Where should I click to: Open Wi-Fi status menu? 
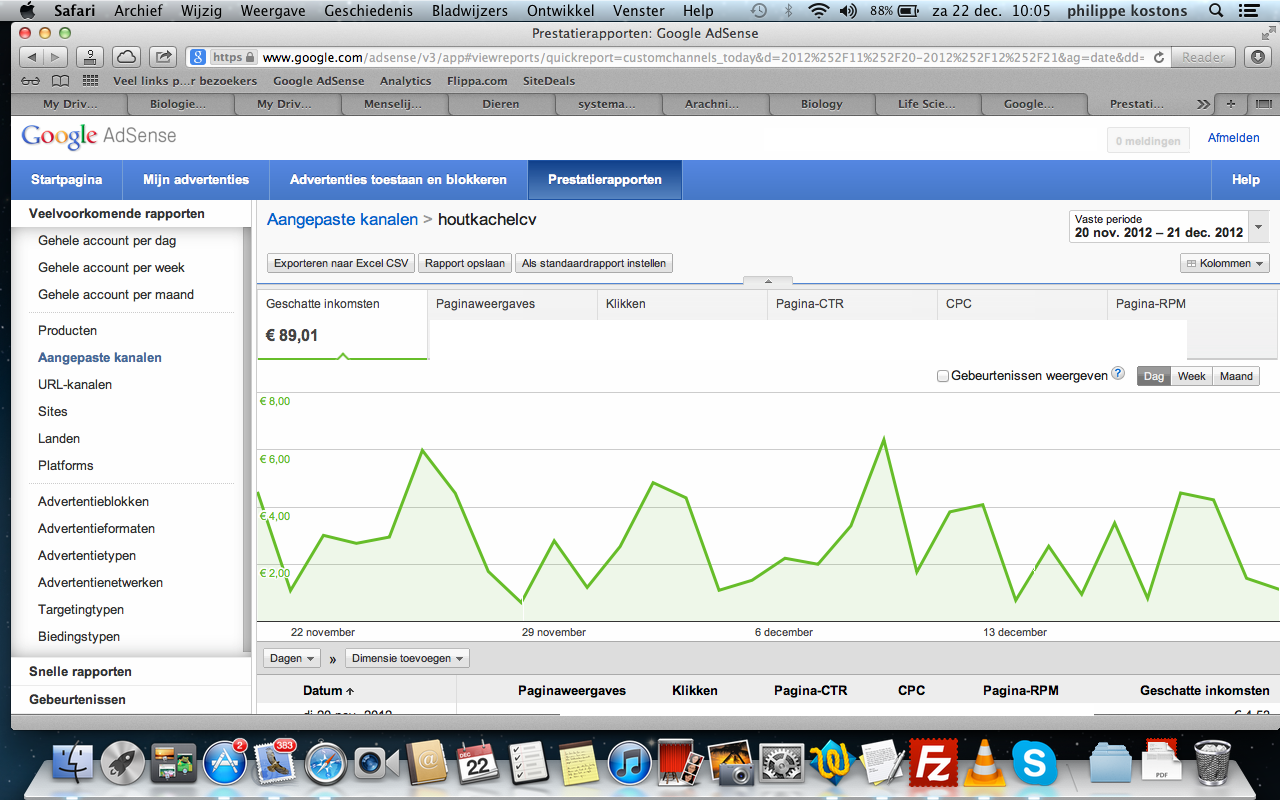[x=819, y=11]
